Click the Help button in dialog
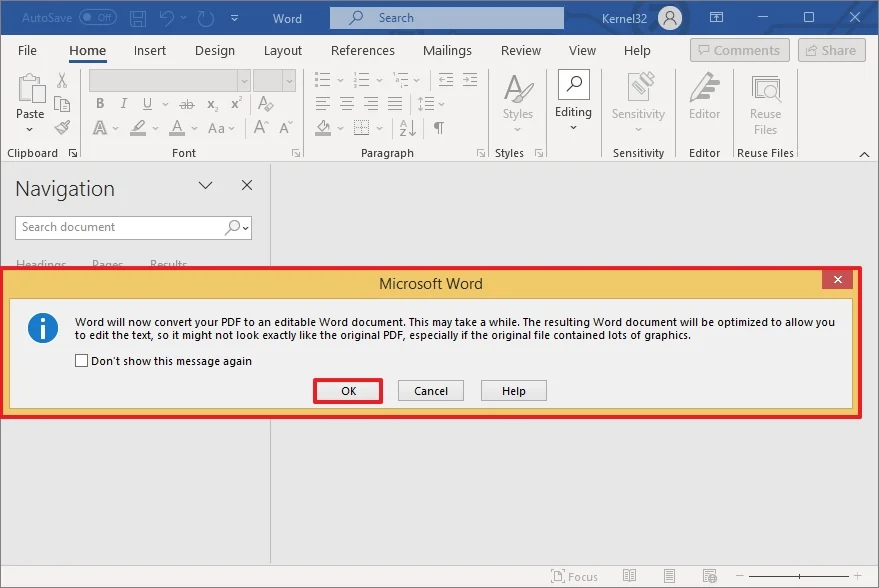Image resolution: width=879 pixels, height=588 pixels. (513, 391)
